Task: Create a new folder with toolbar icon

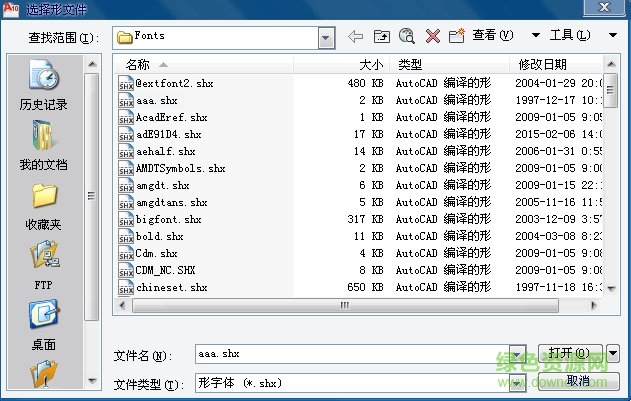Action: pos(457,36)
